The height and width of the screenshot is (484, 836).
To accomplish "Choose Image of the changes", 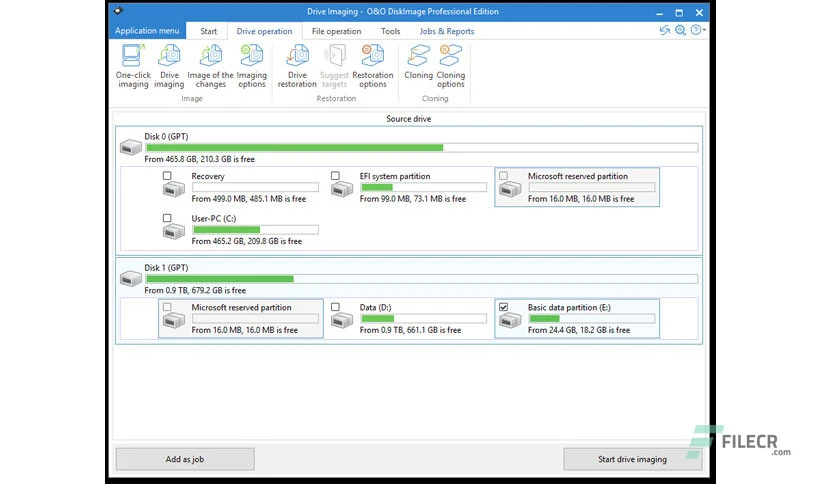I will click(x=210, y=66).
